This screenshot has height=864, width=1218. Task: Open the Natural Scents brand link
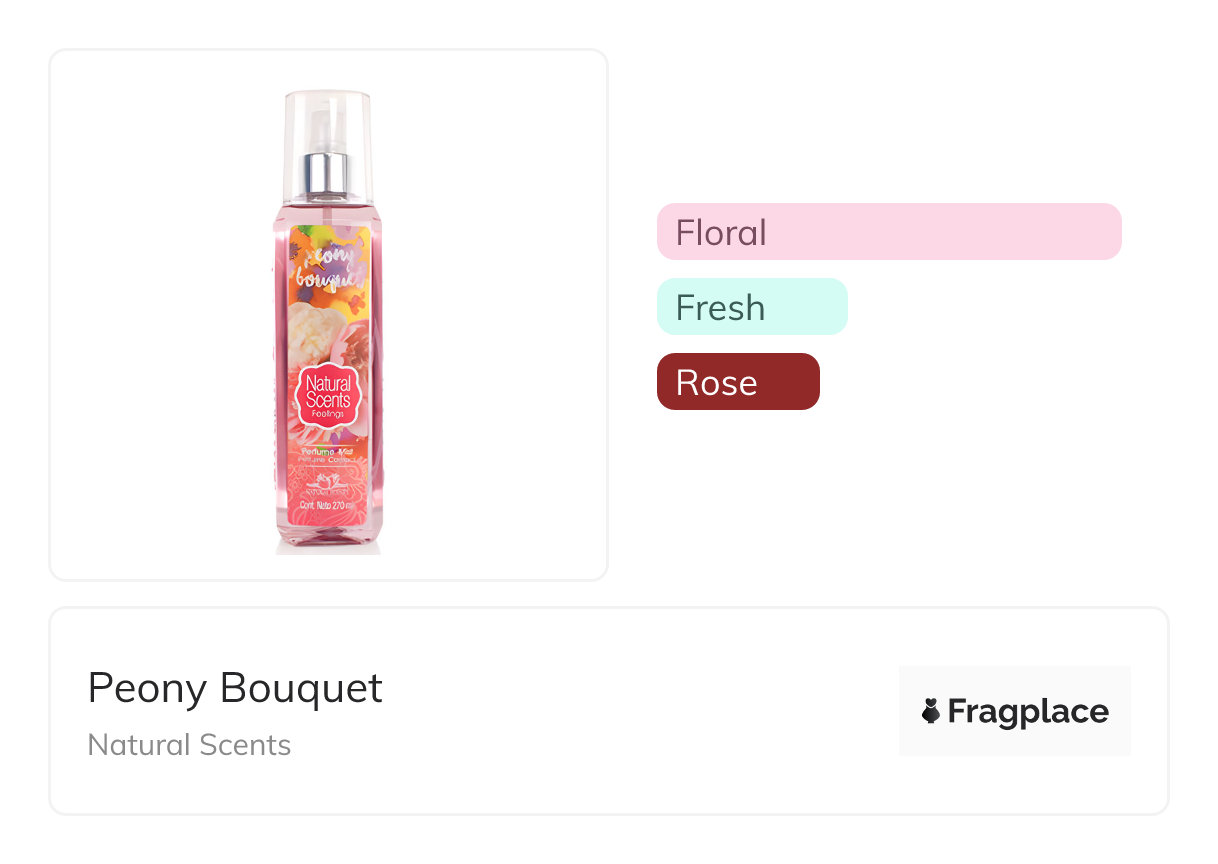[189, 745]
